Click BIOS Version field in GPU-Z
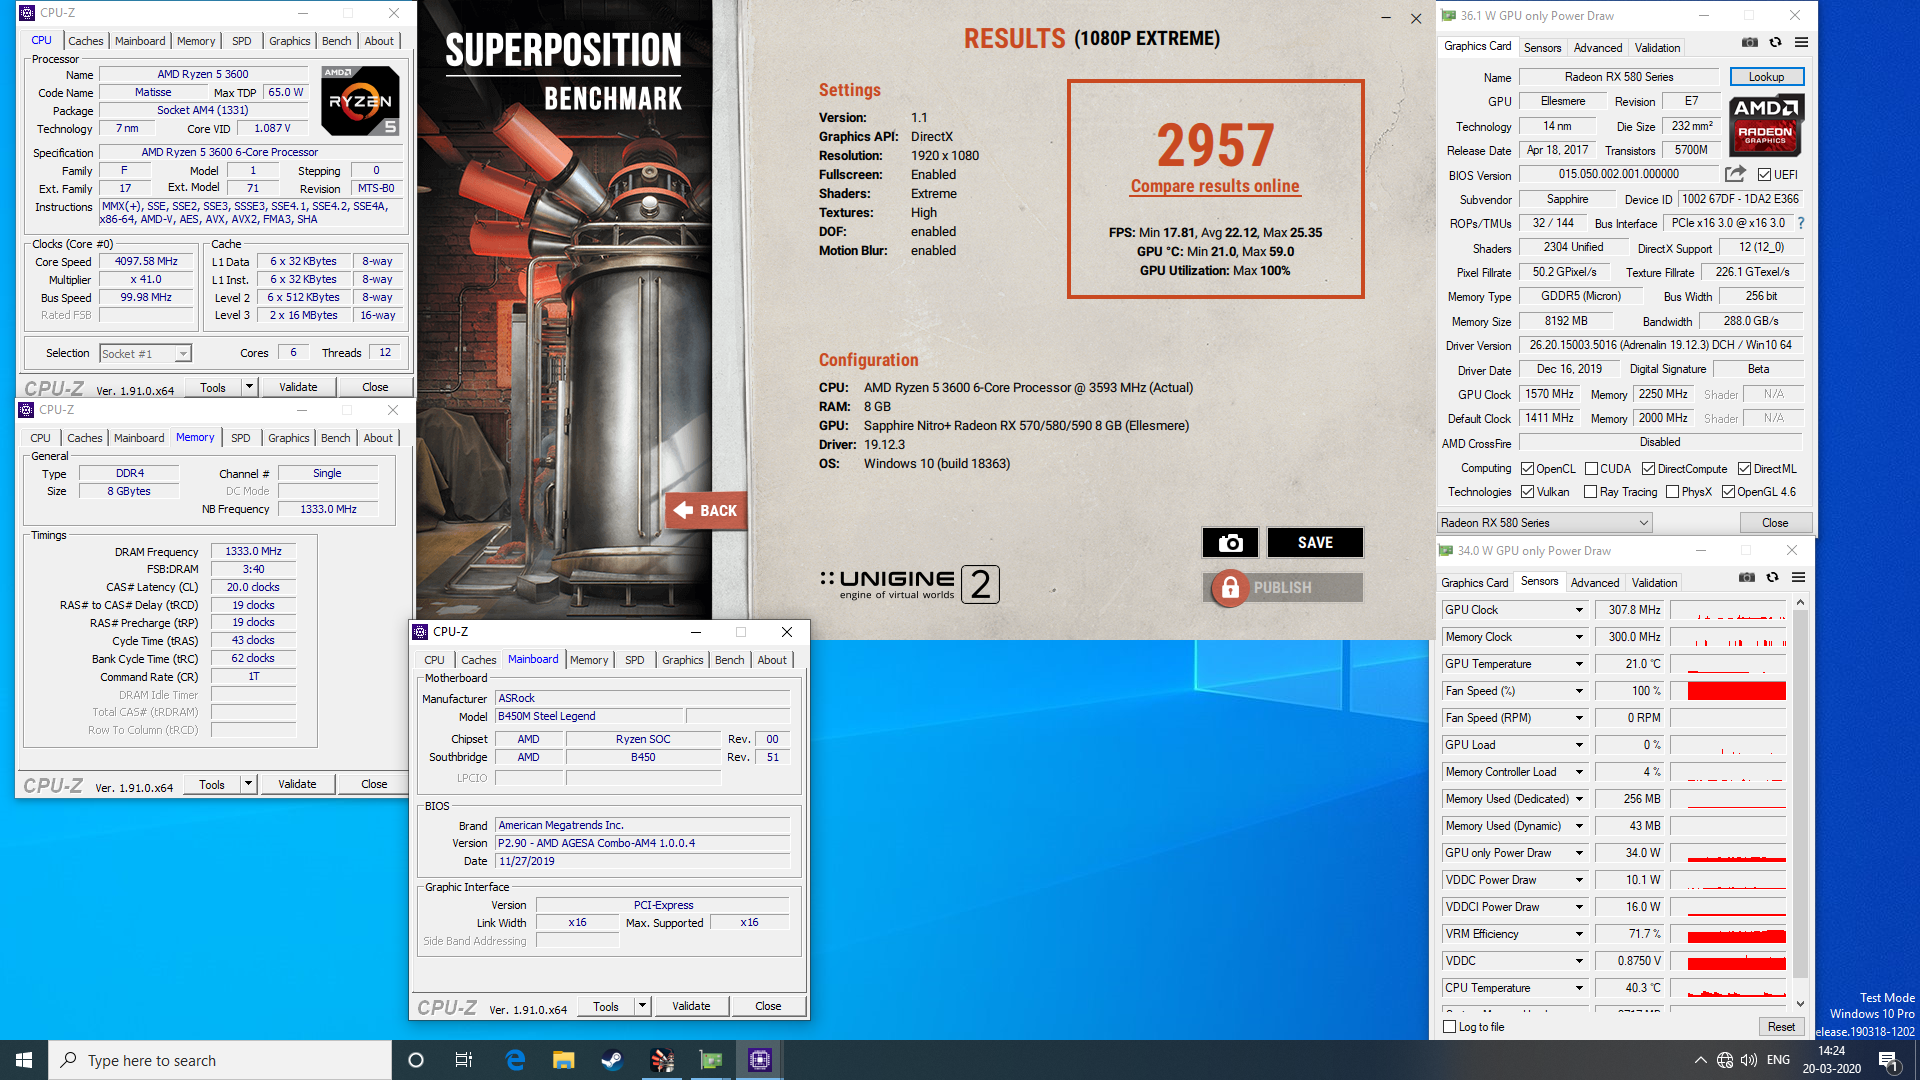The width and height of the screenshot is (1920, 1080). pos(1618,174)
